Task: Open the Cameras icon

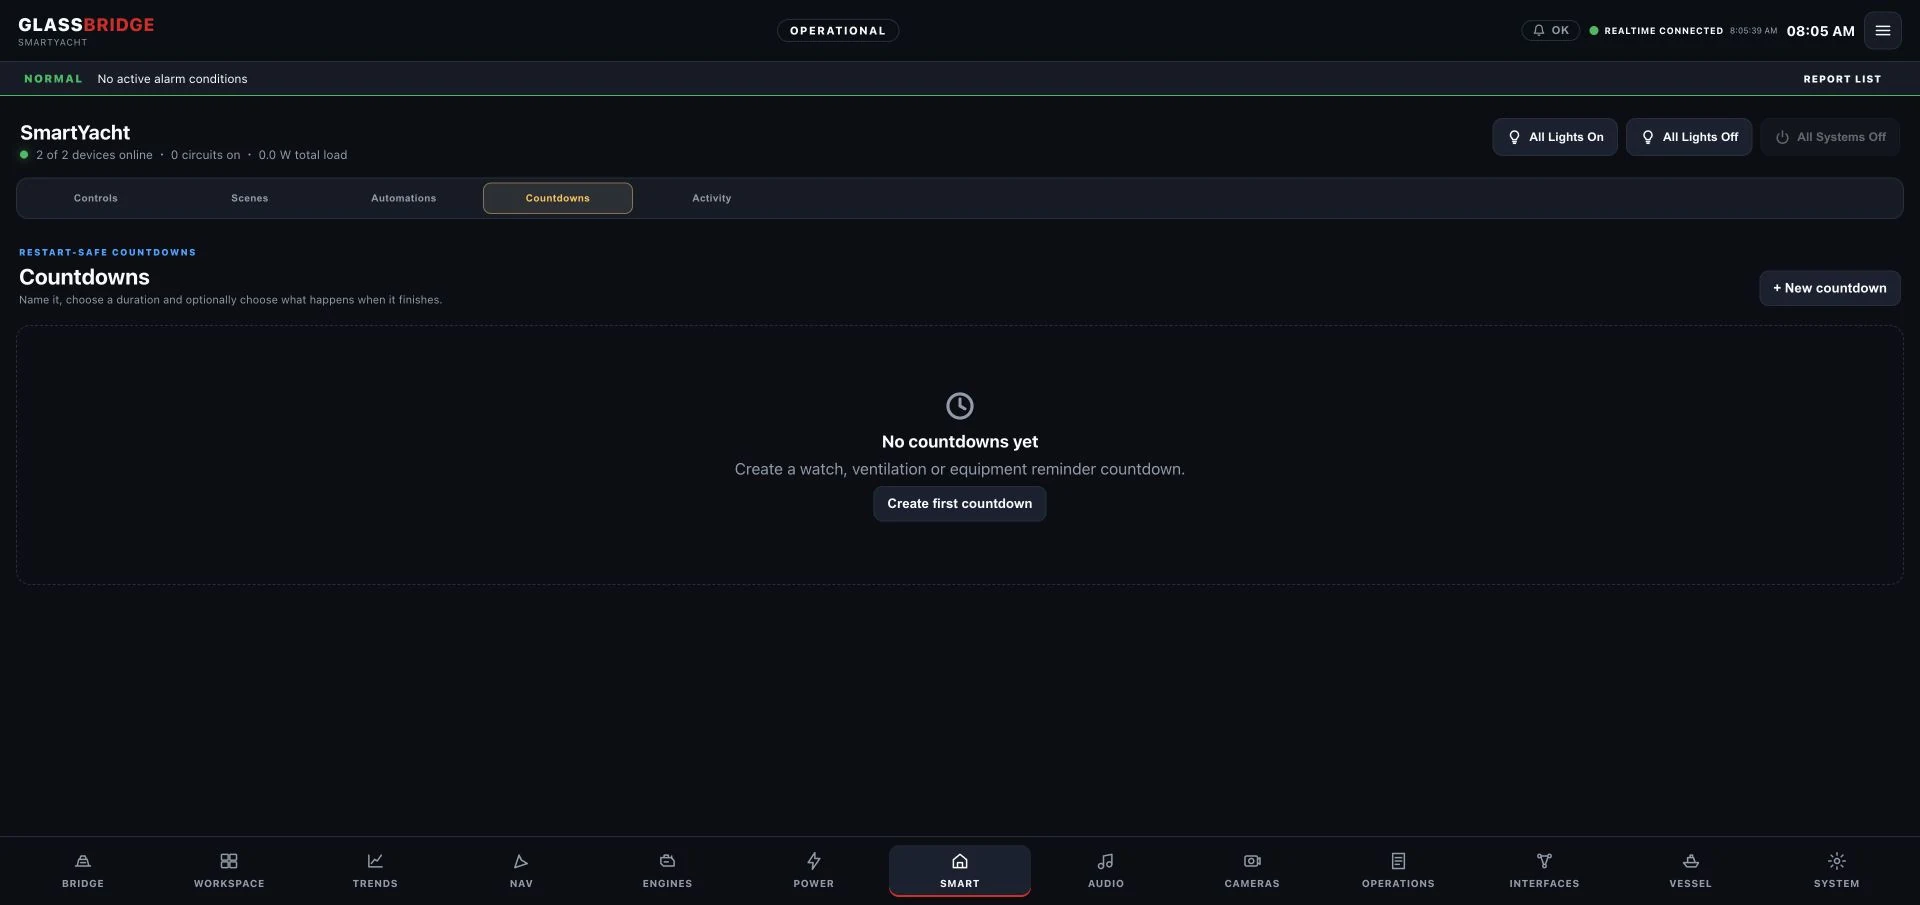Action: point(1252,861)
